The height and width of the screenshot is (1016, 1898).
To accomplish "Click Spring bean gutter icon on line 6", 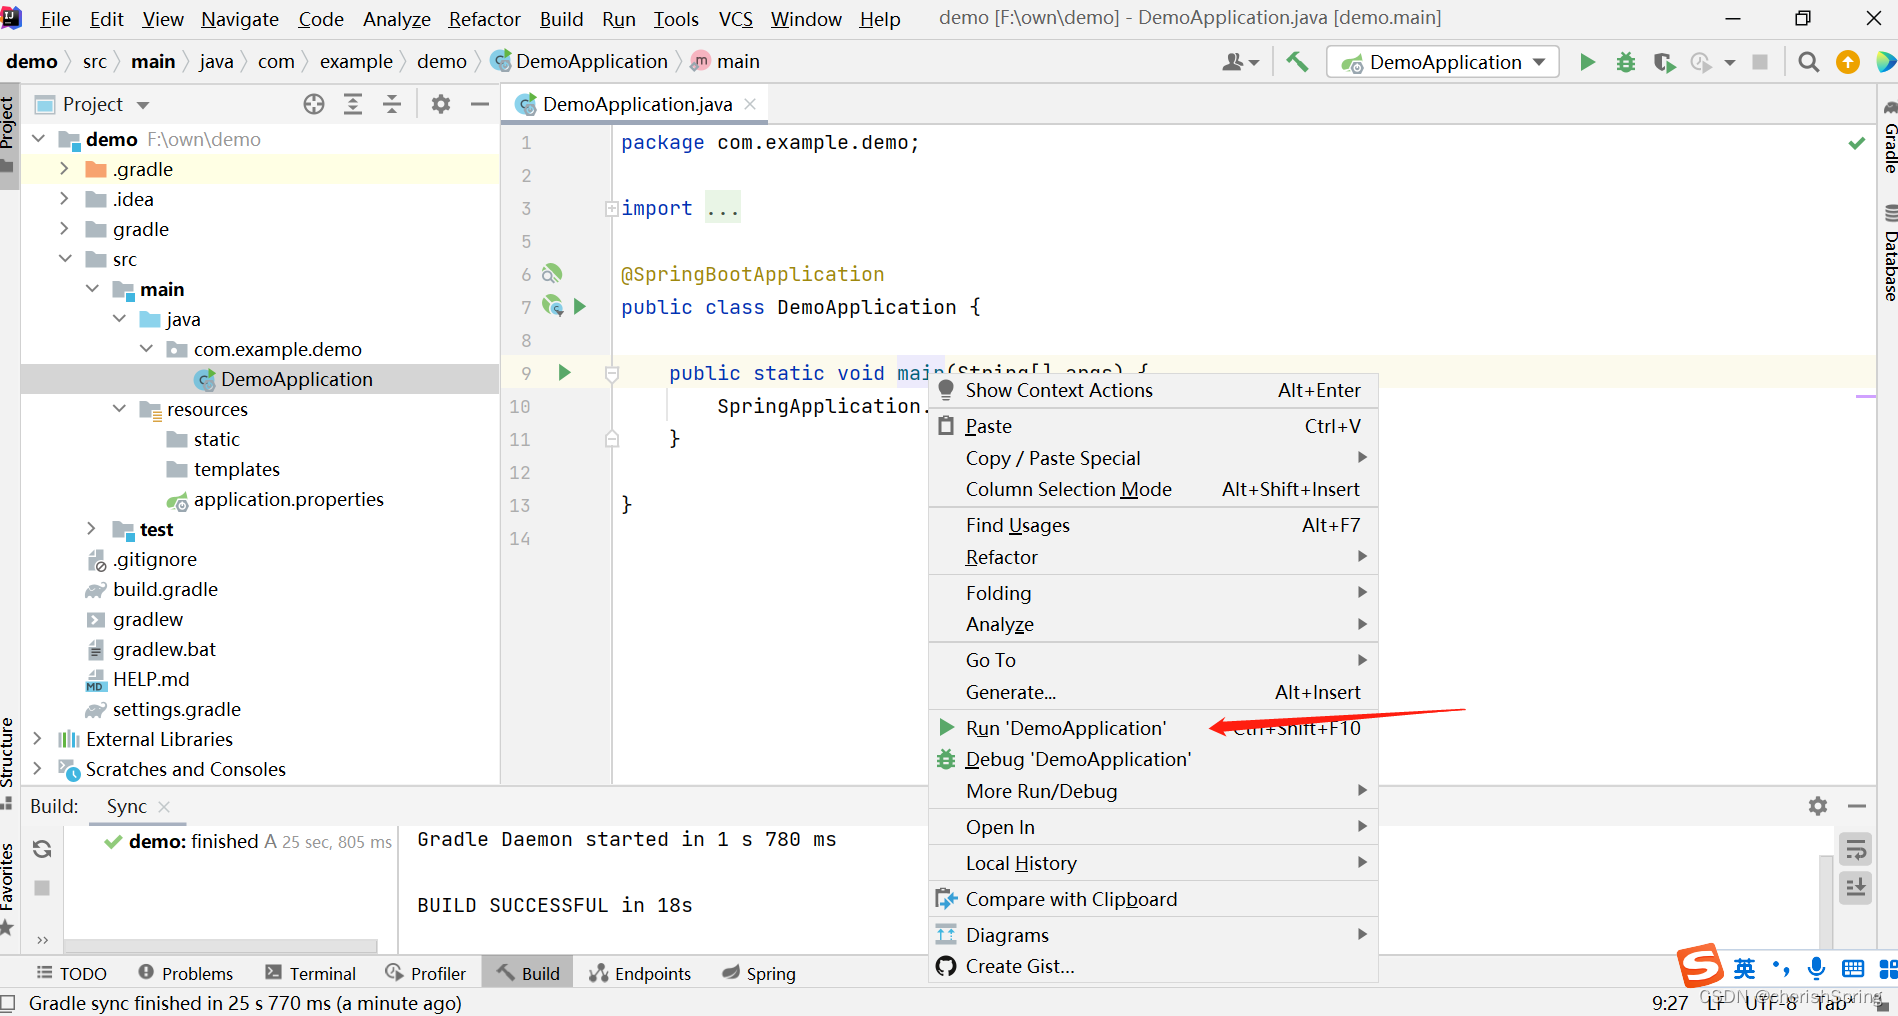I will [x=552, y=274].
